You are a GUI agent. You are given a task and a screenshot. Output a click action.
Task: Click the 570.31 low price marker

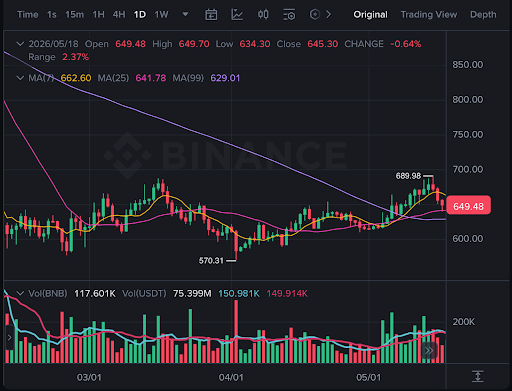(x=211, y=260)
